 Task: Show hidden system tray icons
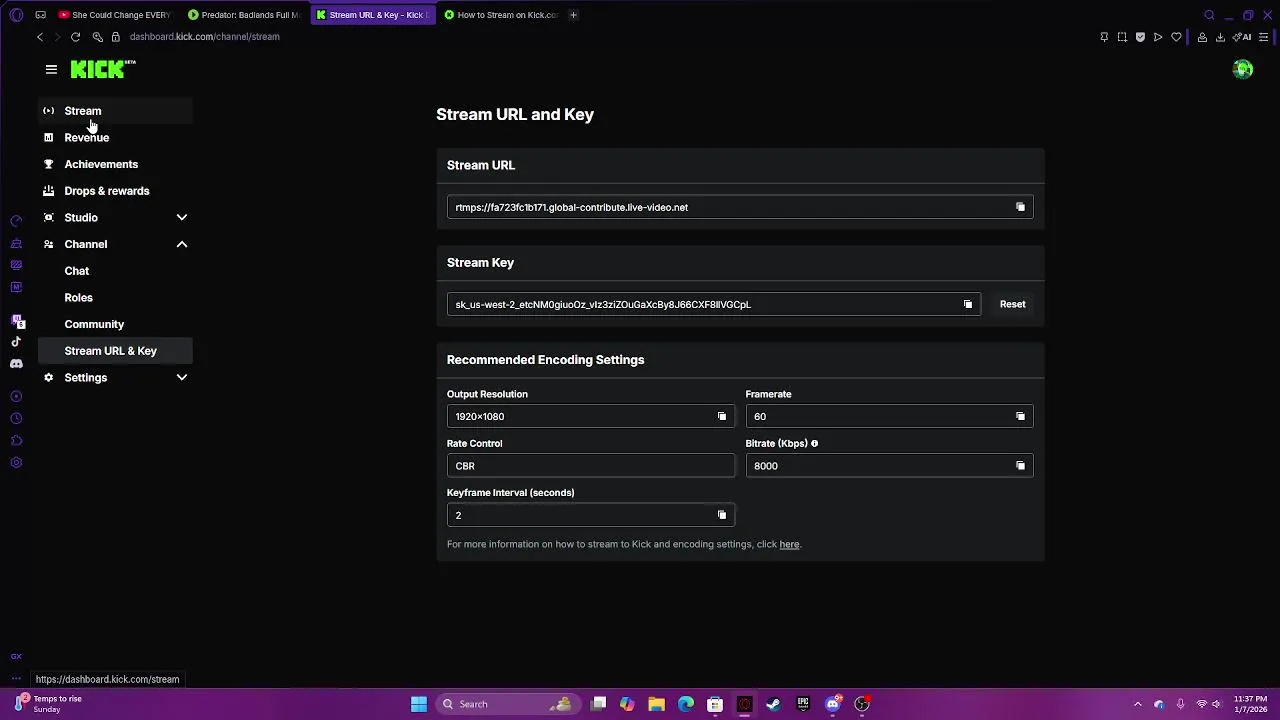[1137, 704]
